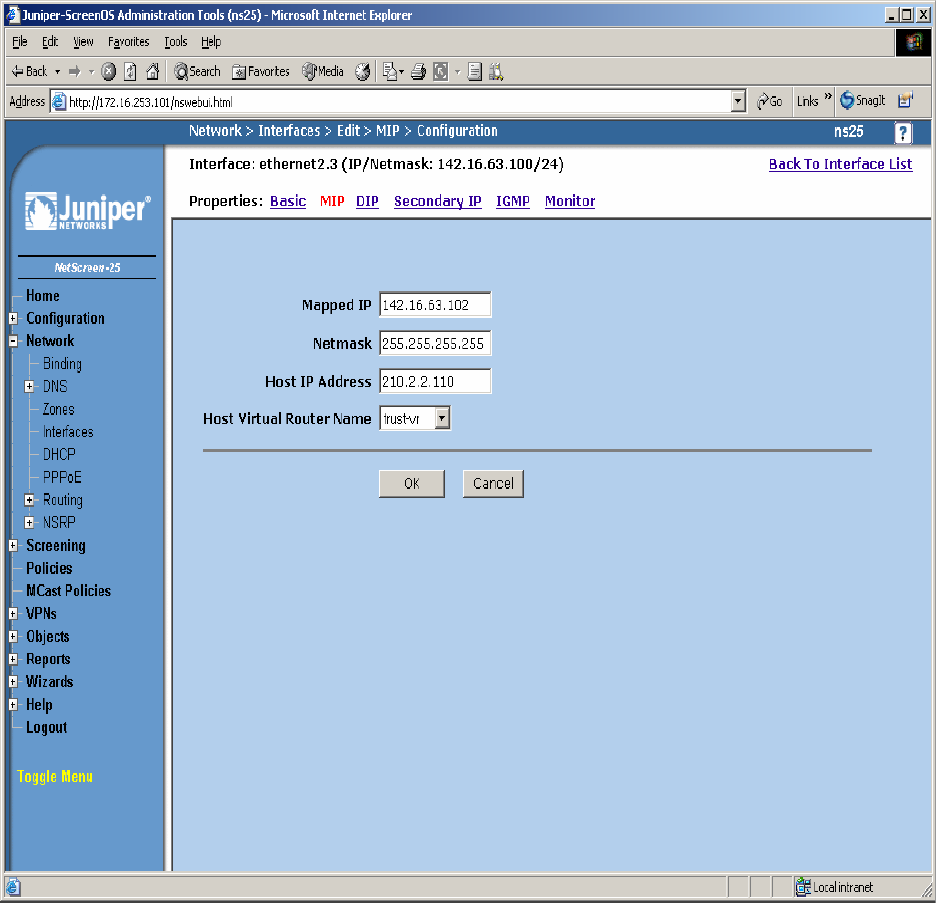Open the Help menu in menu bar
This screenshot has width=936, height=903.
(x=211, y=42)
